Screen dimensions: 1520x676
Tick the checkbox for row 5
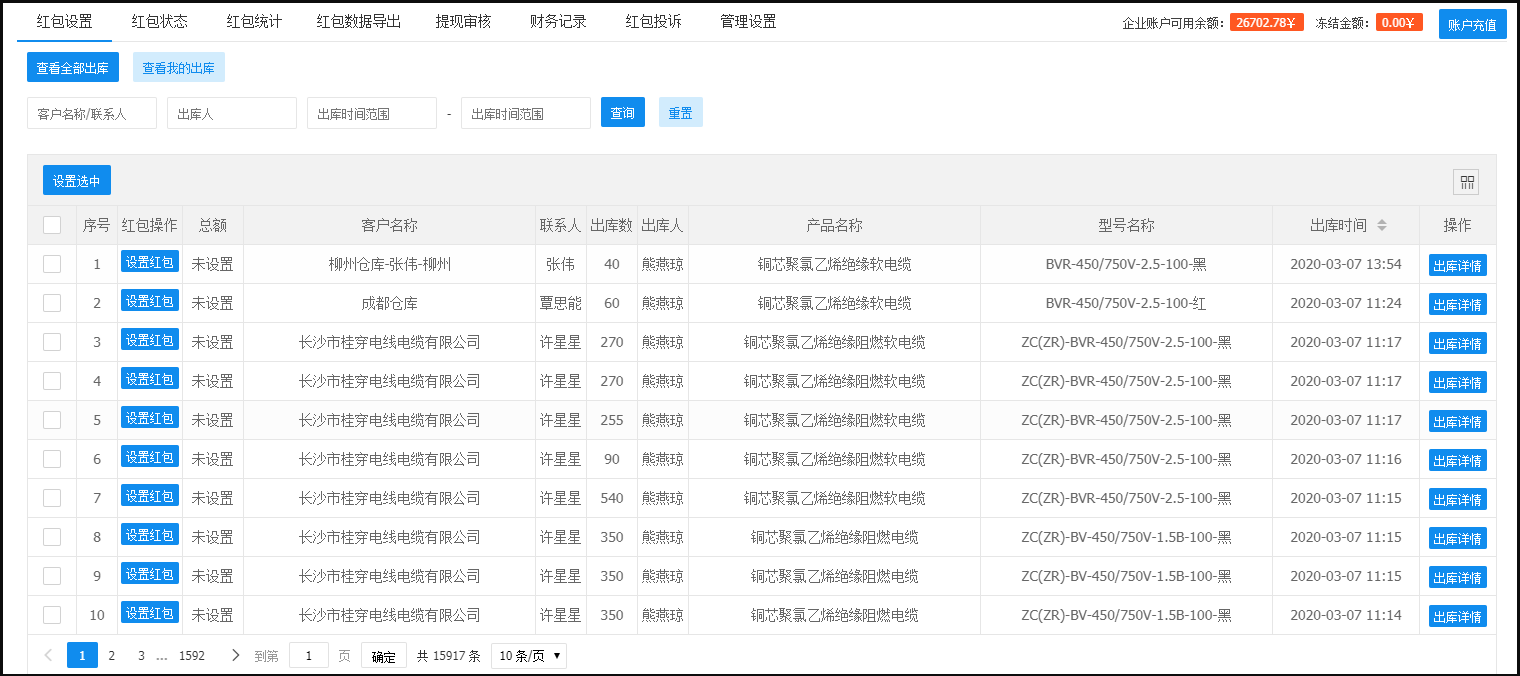(x=52, y=421)
